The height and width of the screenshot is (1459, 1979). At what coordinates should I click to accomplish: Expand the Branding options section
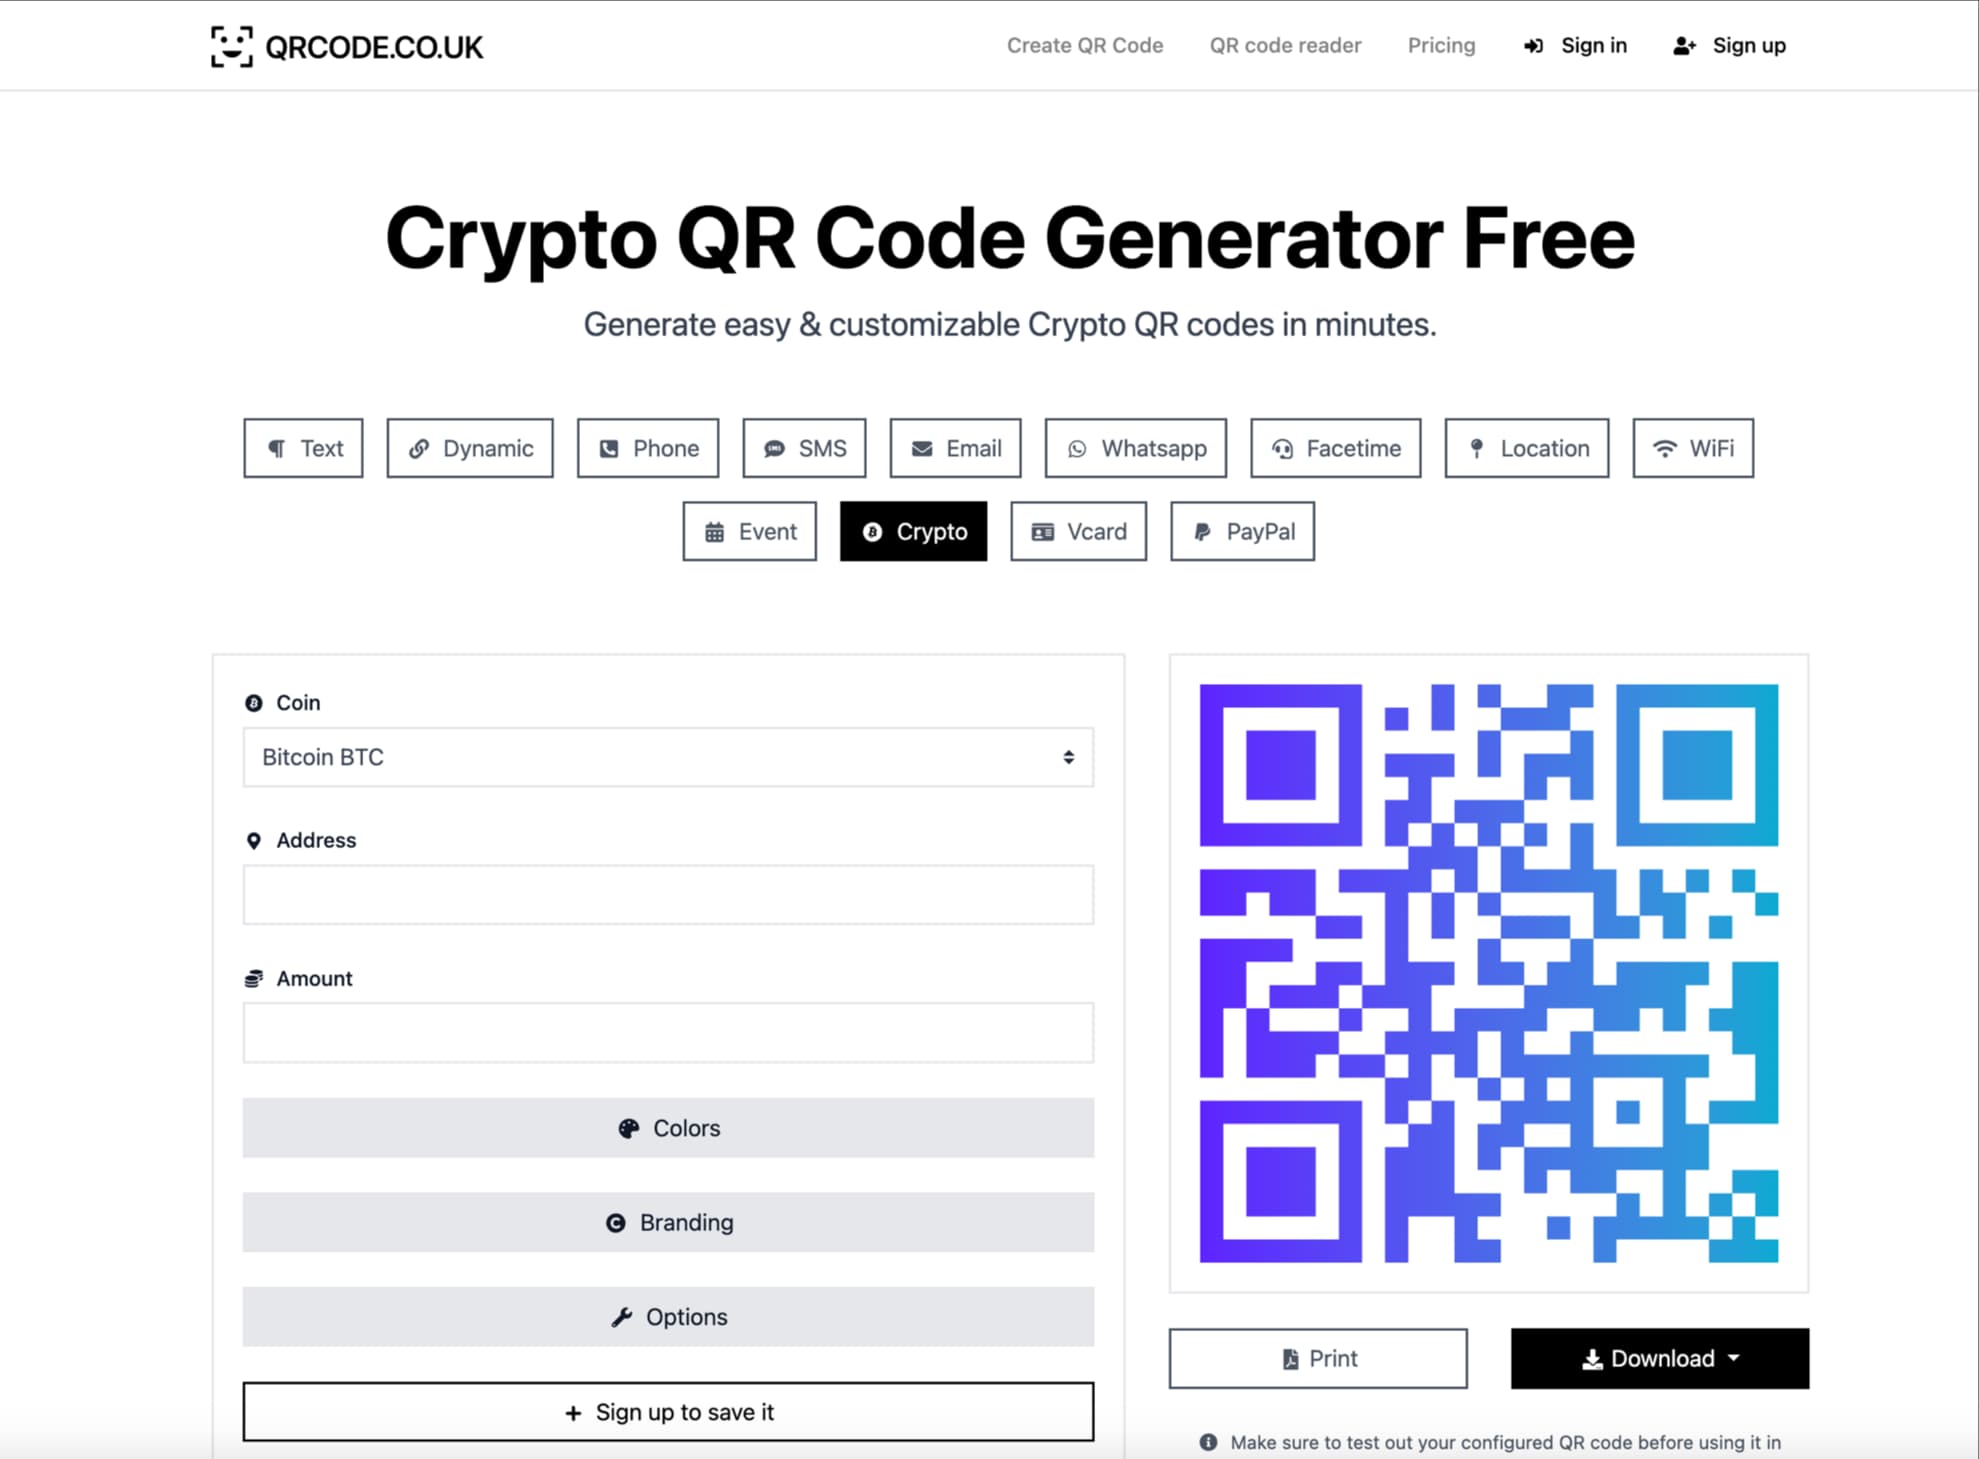668,1221
